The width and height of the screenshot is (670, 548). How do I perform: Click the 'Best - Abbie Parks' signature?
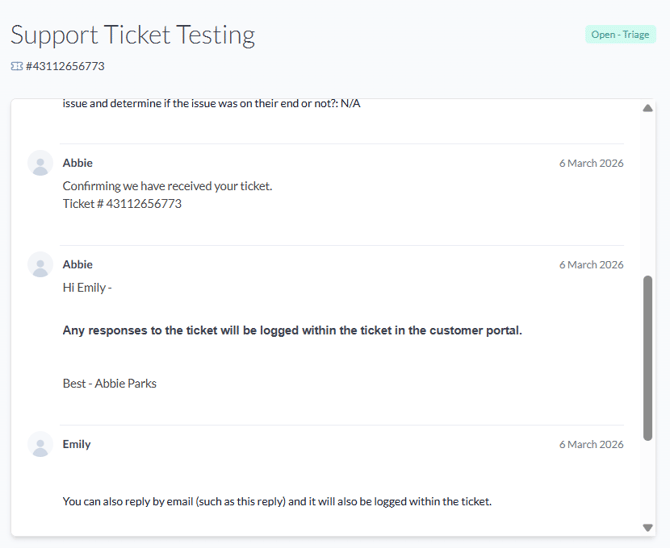110,383
